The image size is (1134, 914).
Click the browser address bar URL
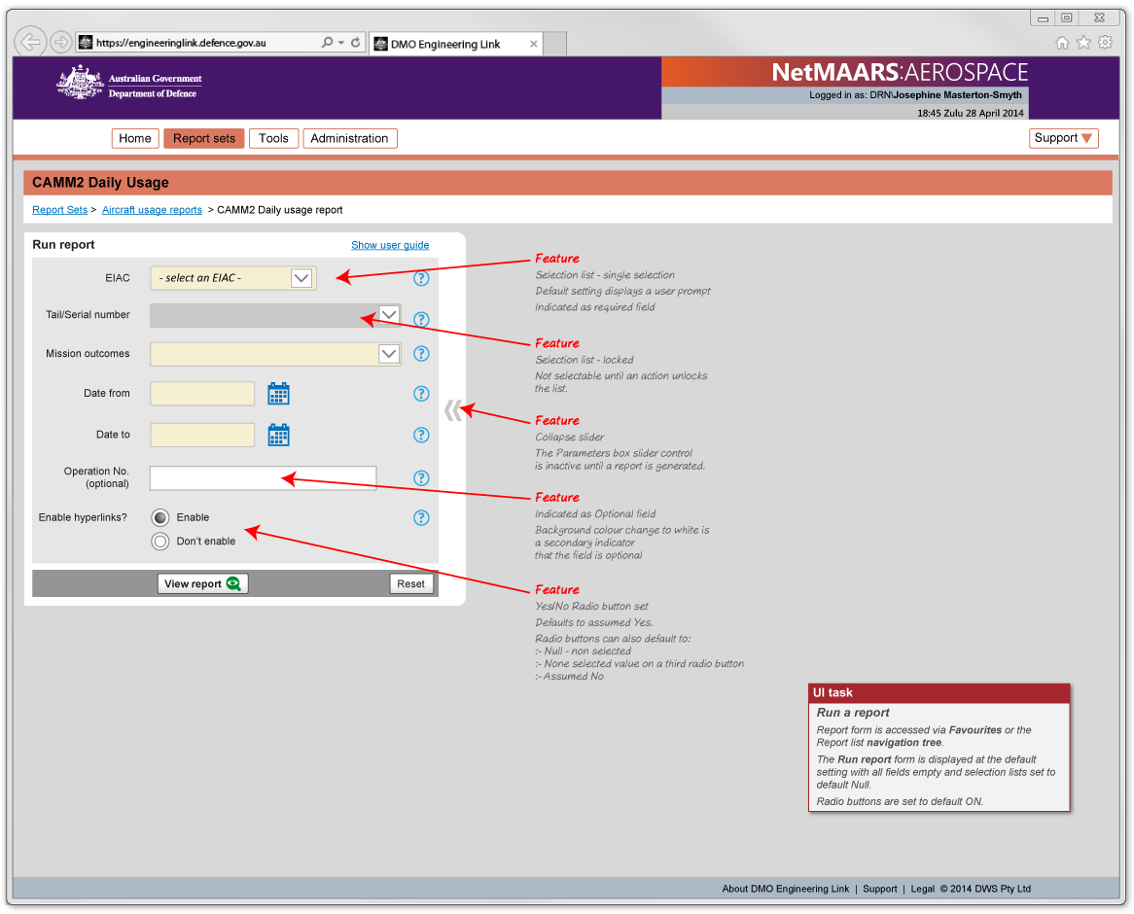[181, 43]
